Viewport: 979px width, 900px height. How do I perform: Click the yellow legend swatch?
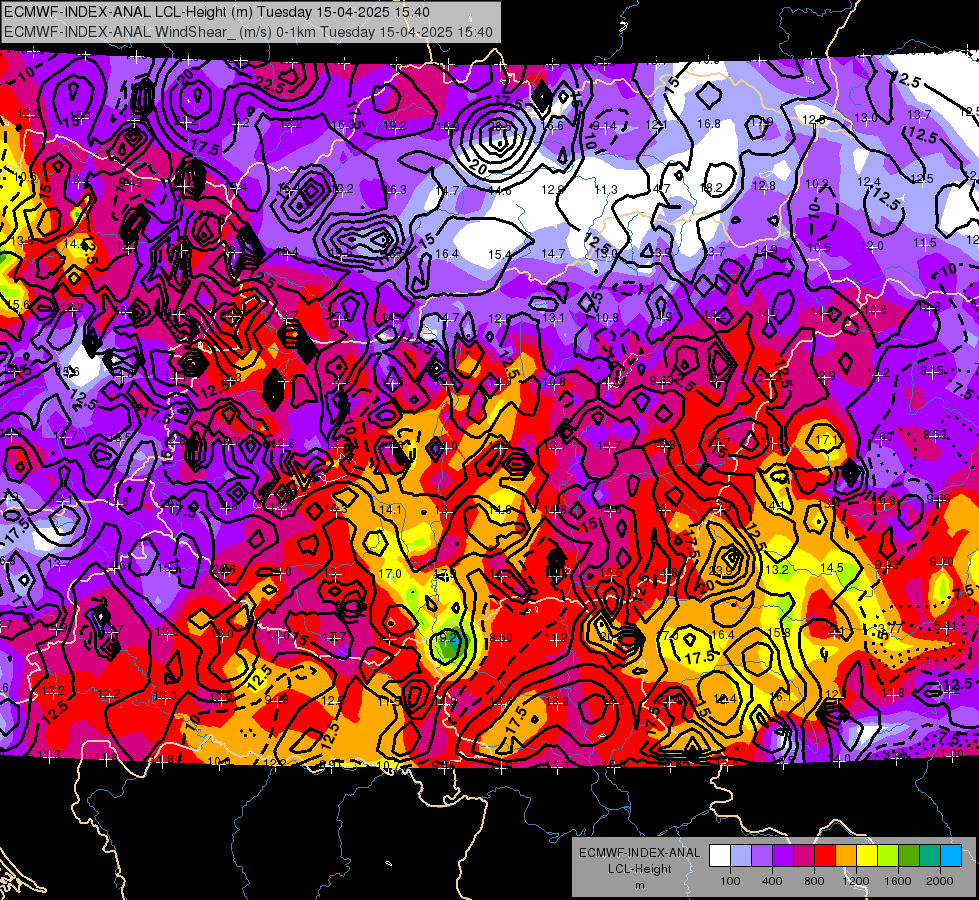(x=867, y=856)
